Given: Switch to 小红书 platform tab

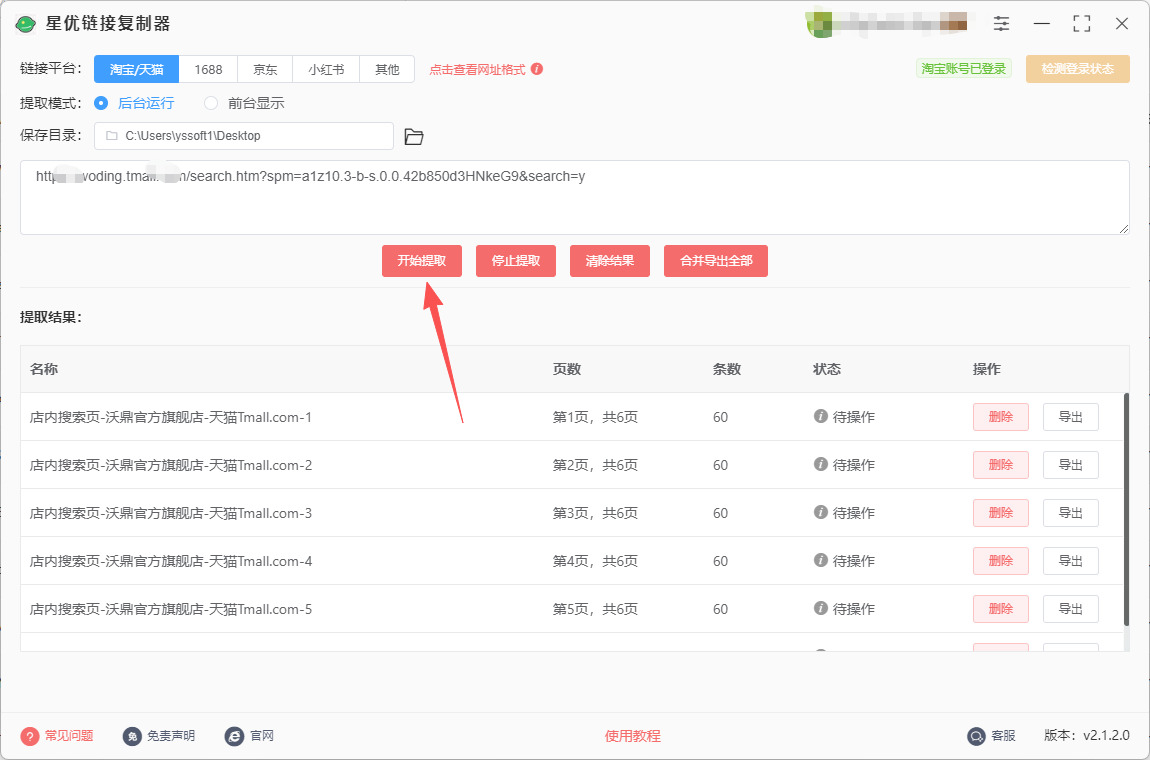Looking at the screenshot, I should click(x=326, y=70).
